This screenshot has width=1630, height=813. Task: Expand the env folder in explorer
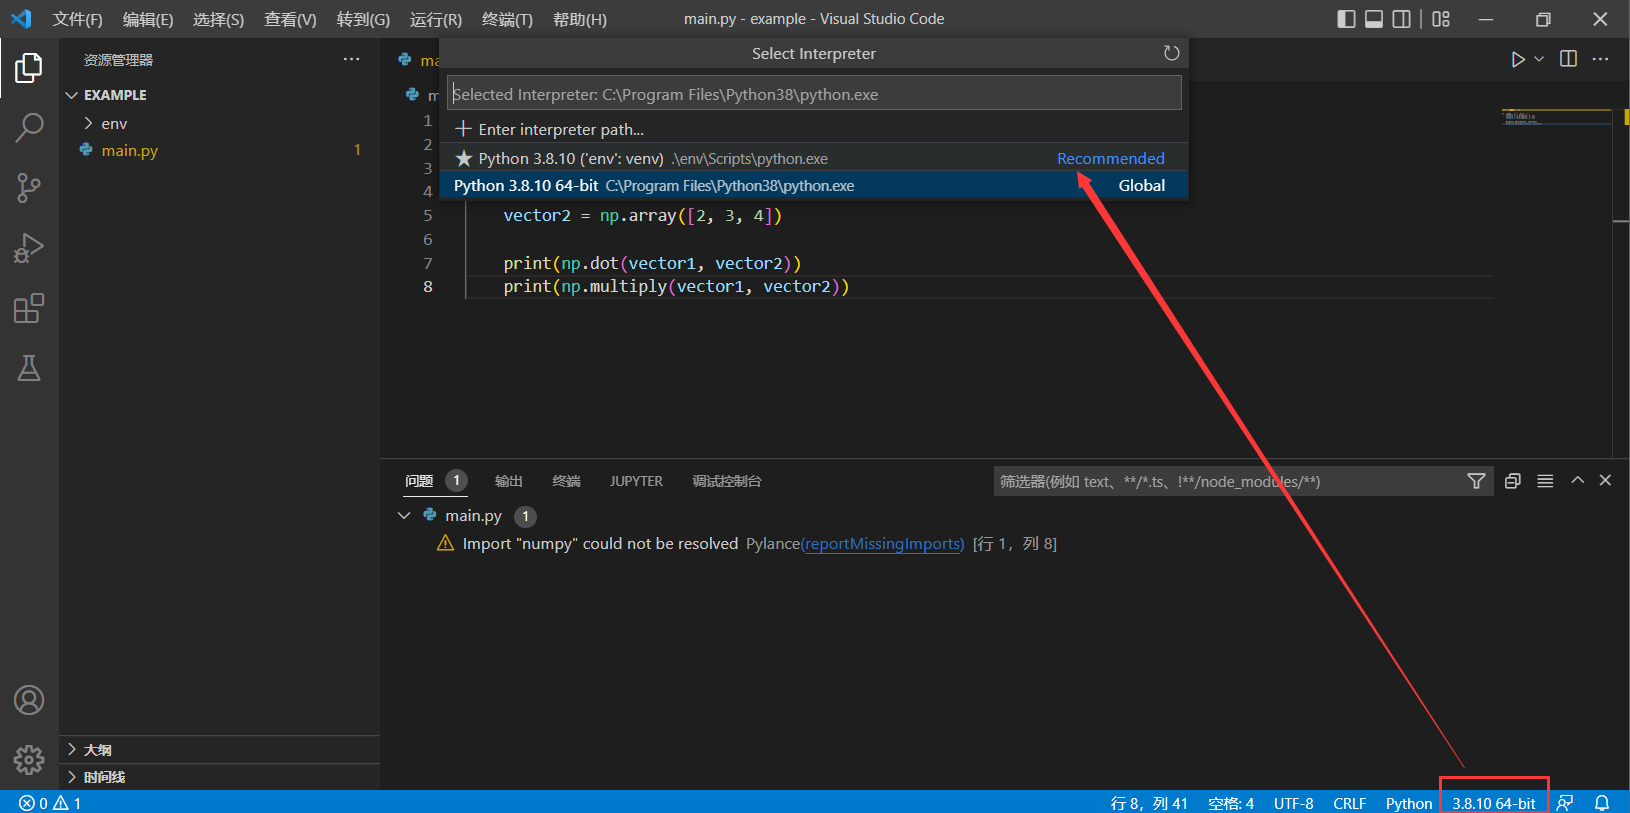click(114, 124)
